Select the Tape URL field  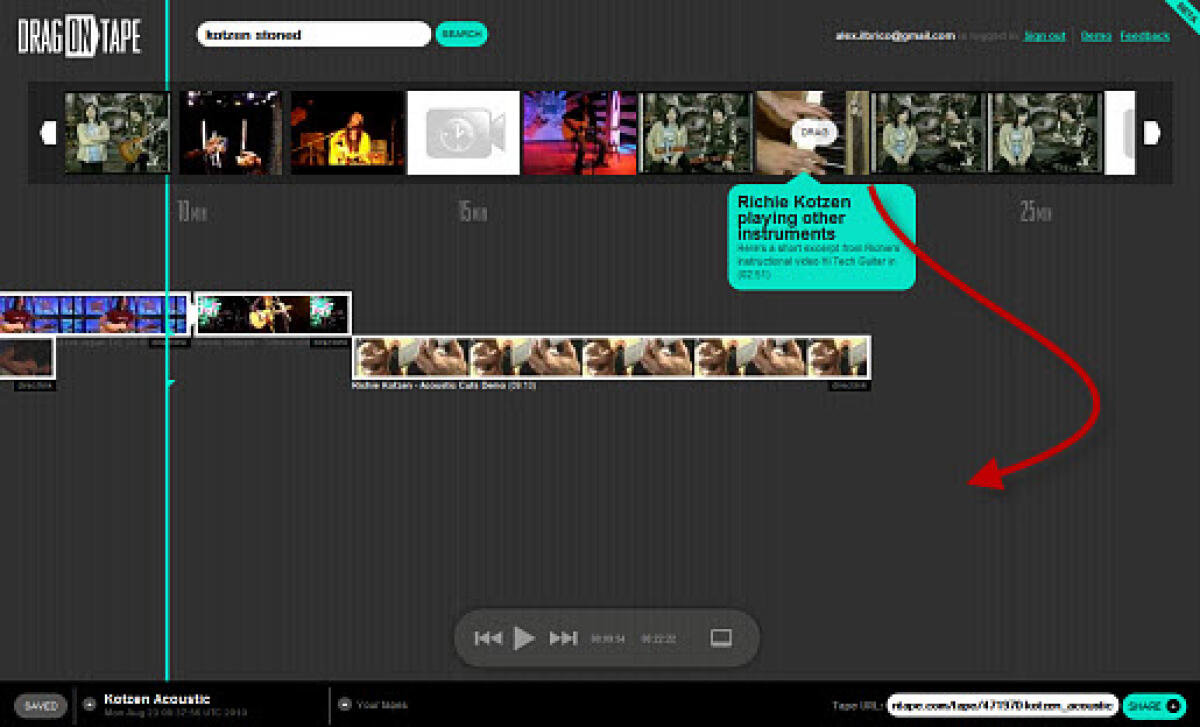(x=1002, y=705)
